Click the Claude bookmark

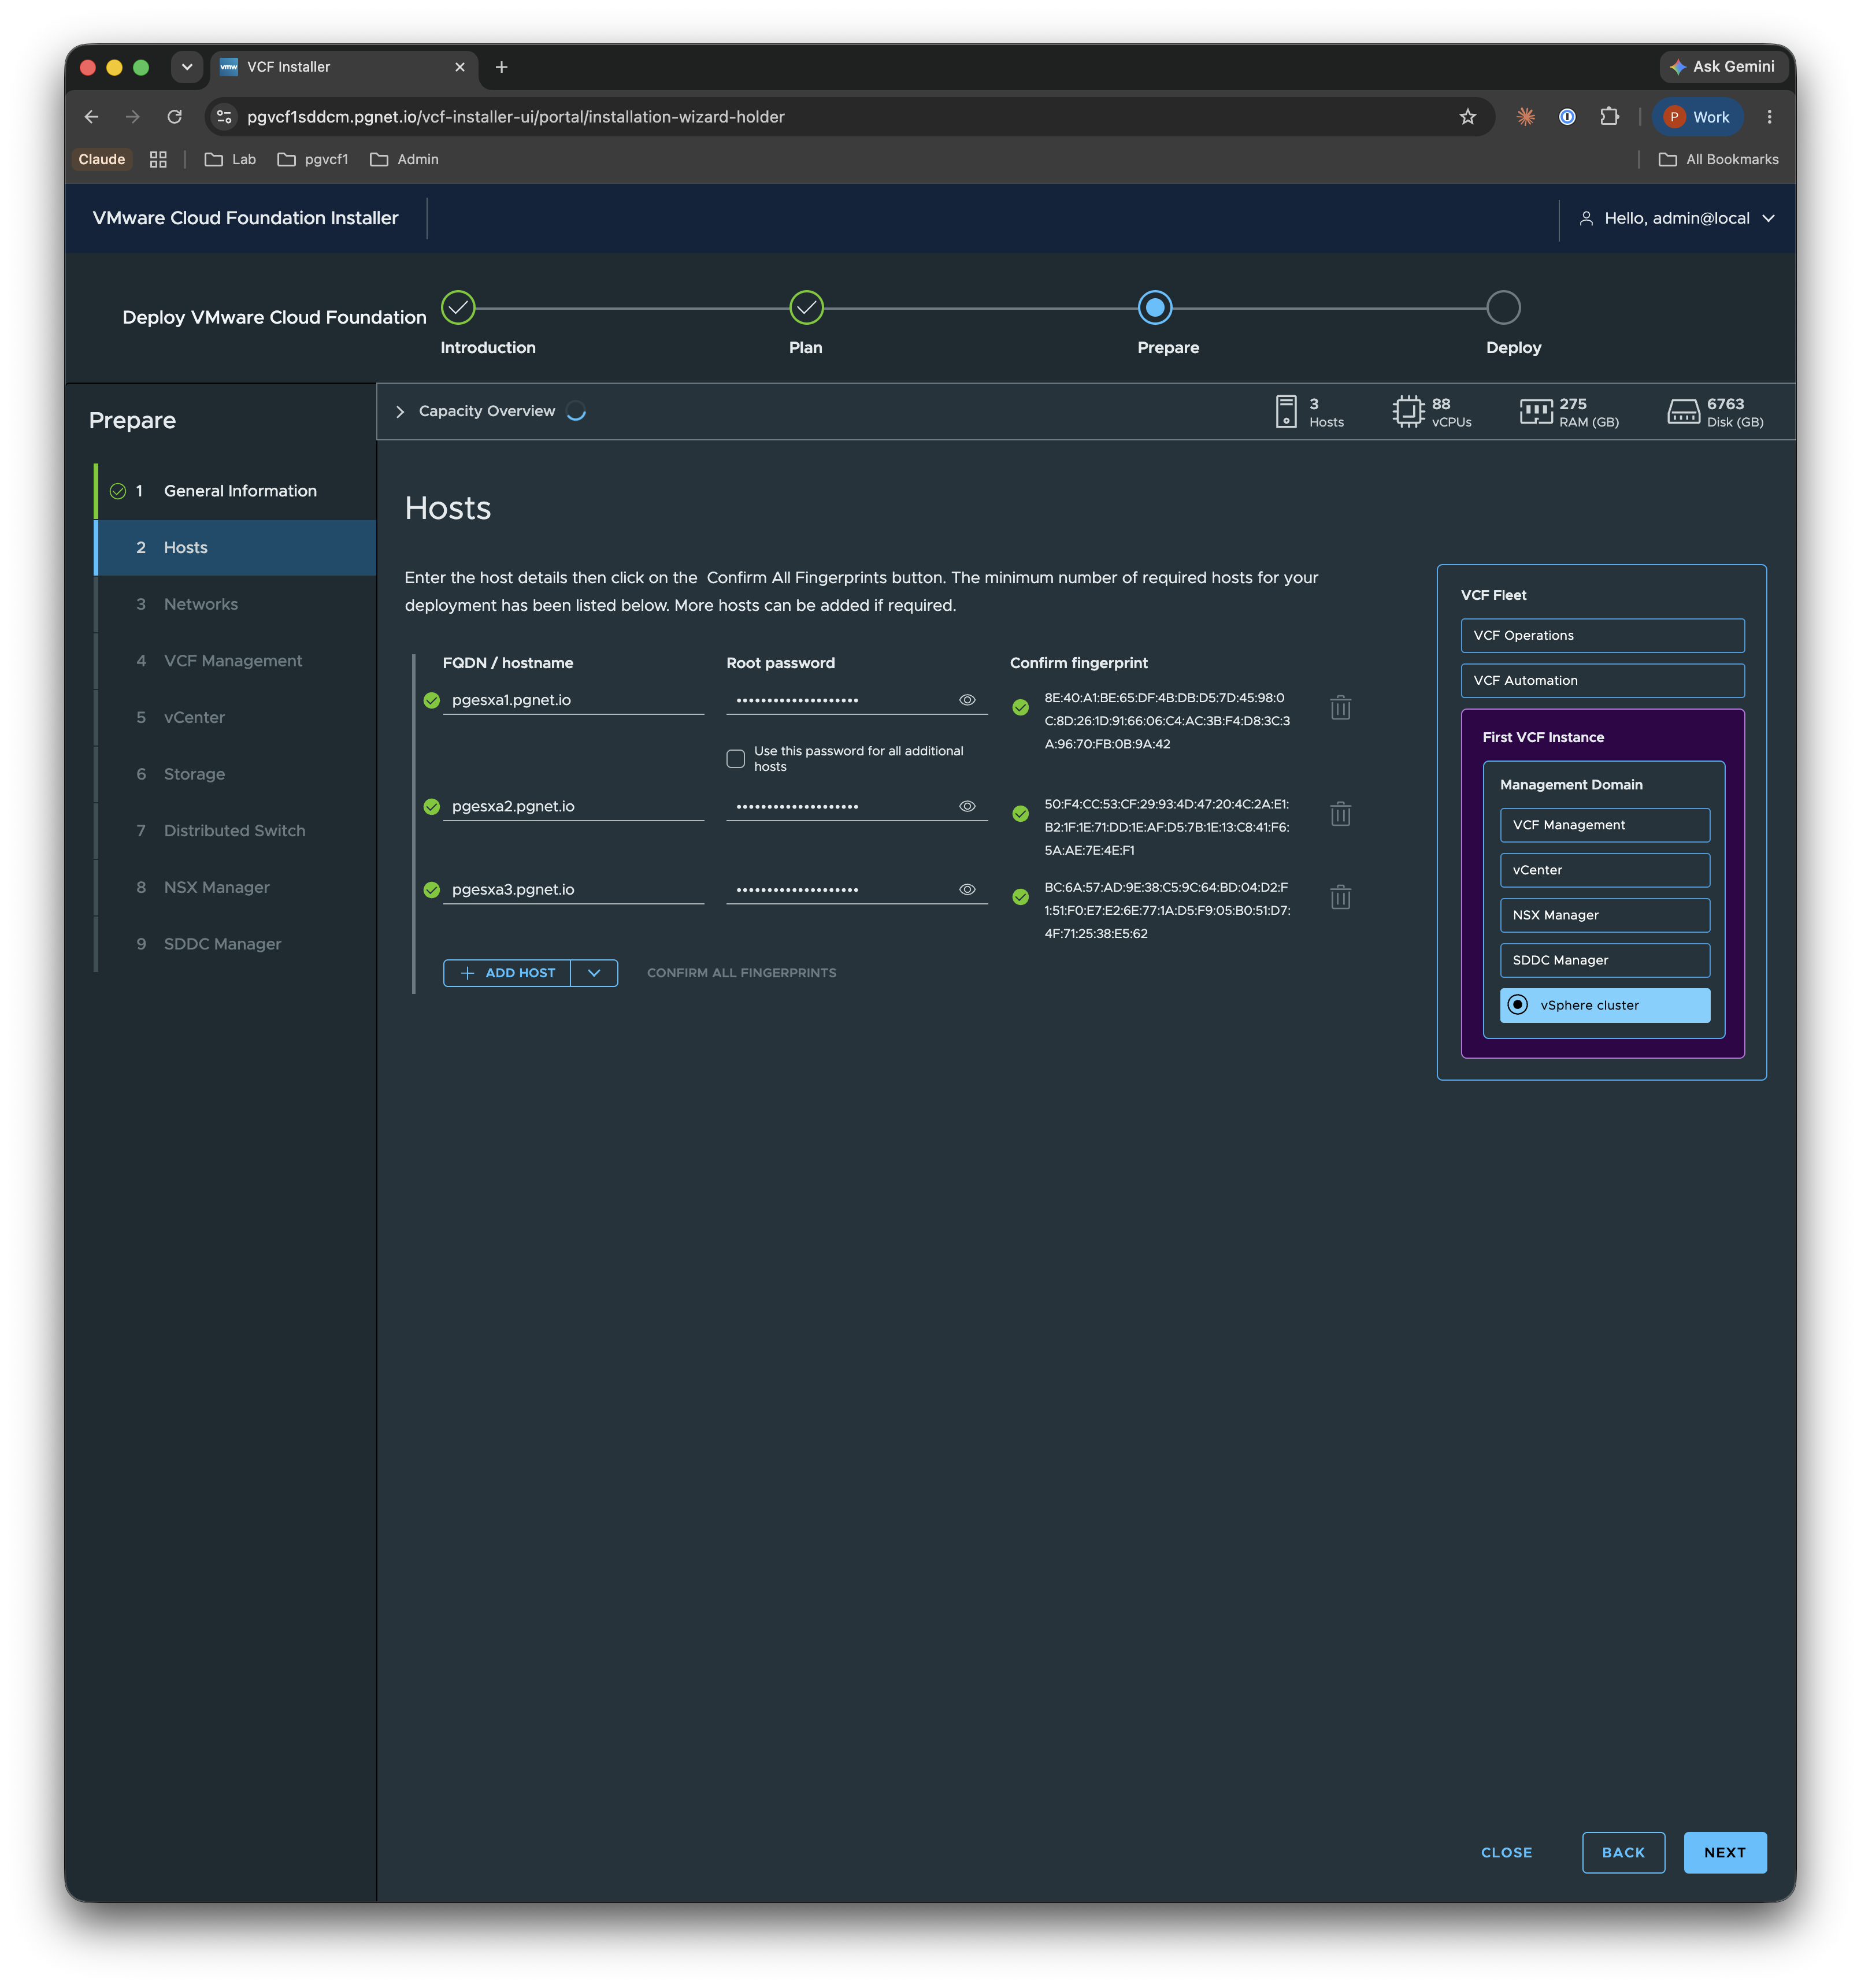(x=102, y=160)
